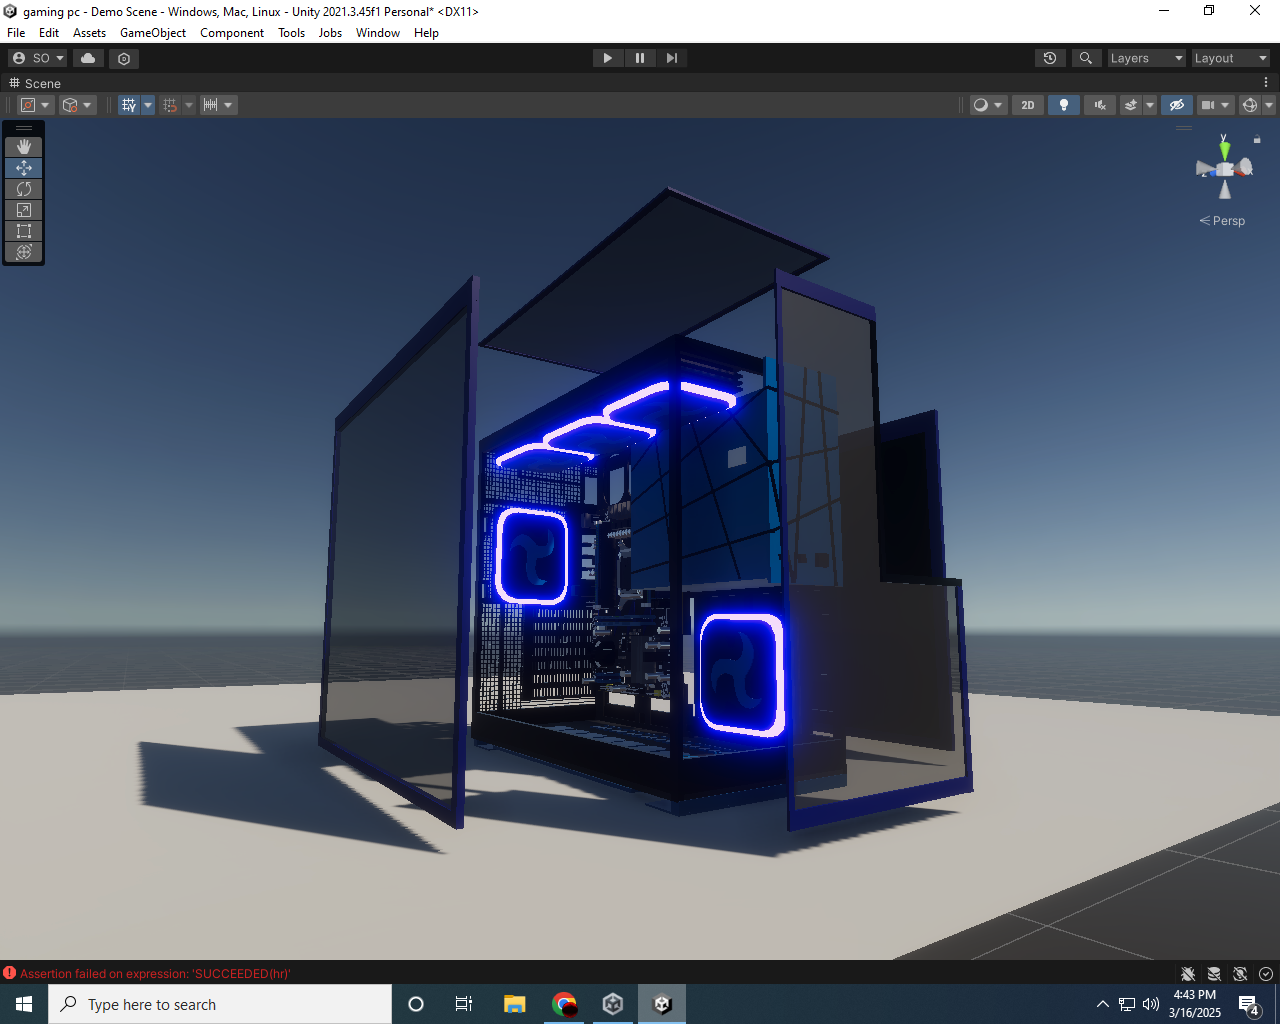
Task: Select the Hand view tool
Action: [24, 147]
